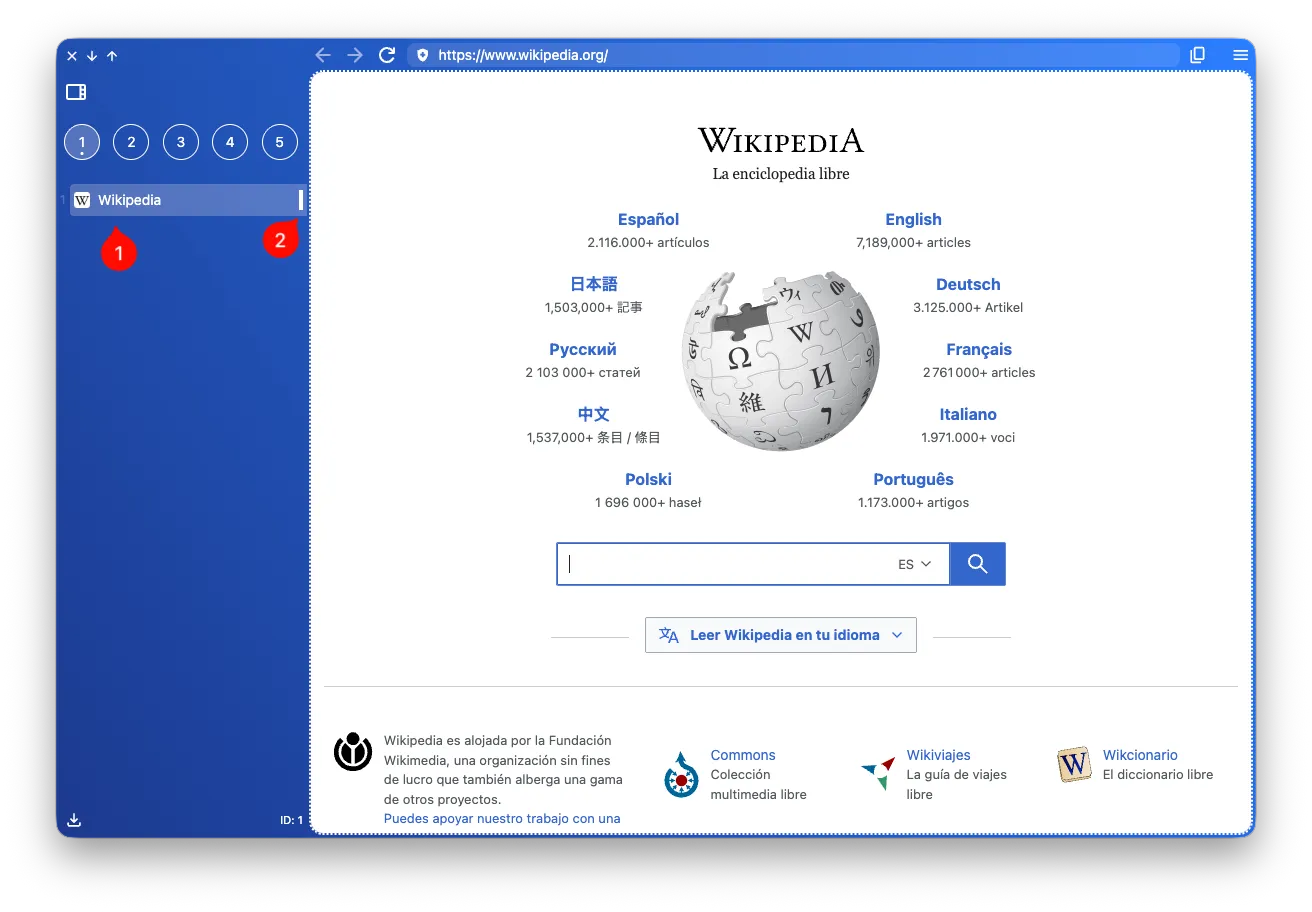Open the Wikiviajes link
This screenshot has height=912, width=1312.
pos(939,755)
